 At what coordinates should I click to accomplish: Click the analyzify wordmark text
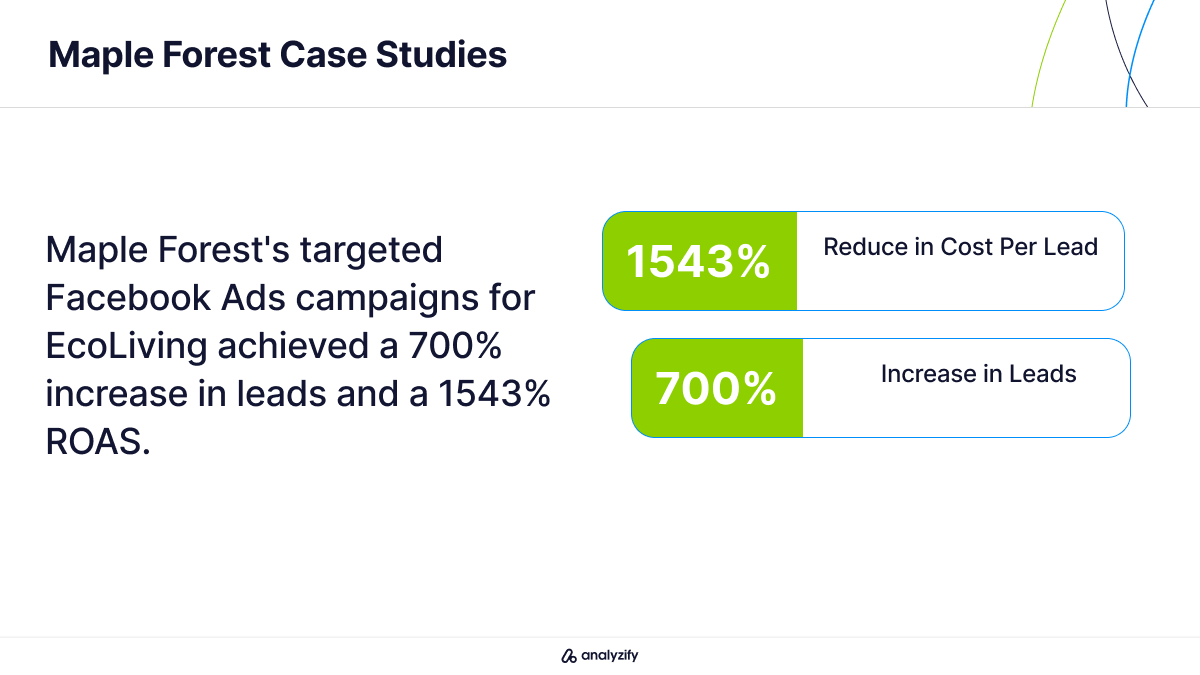(610, 656)
